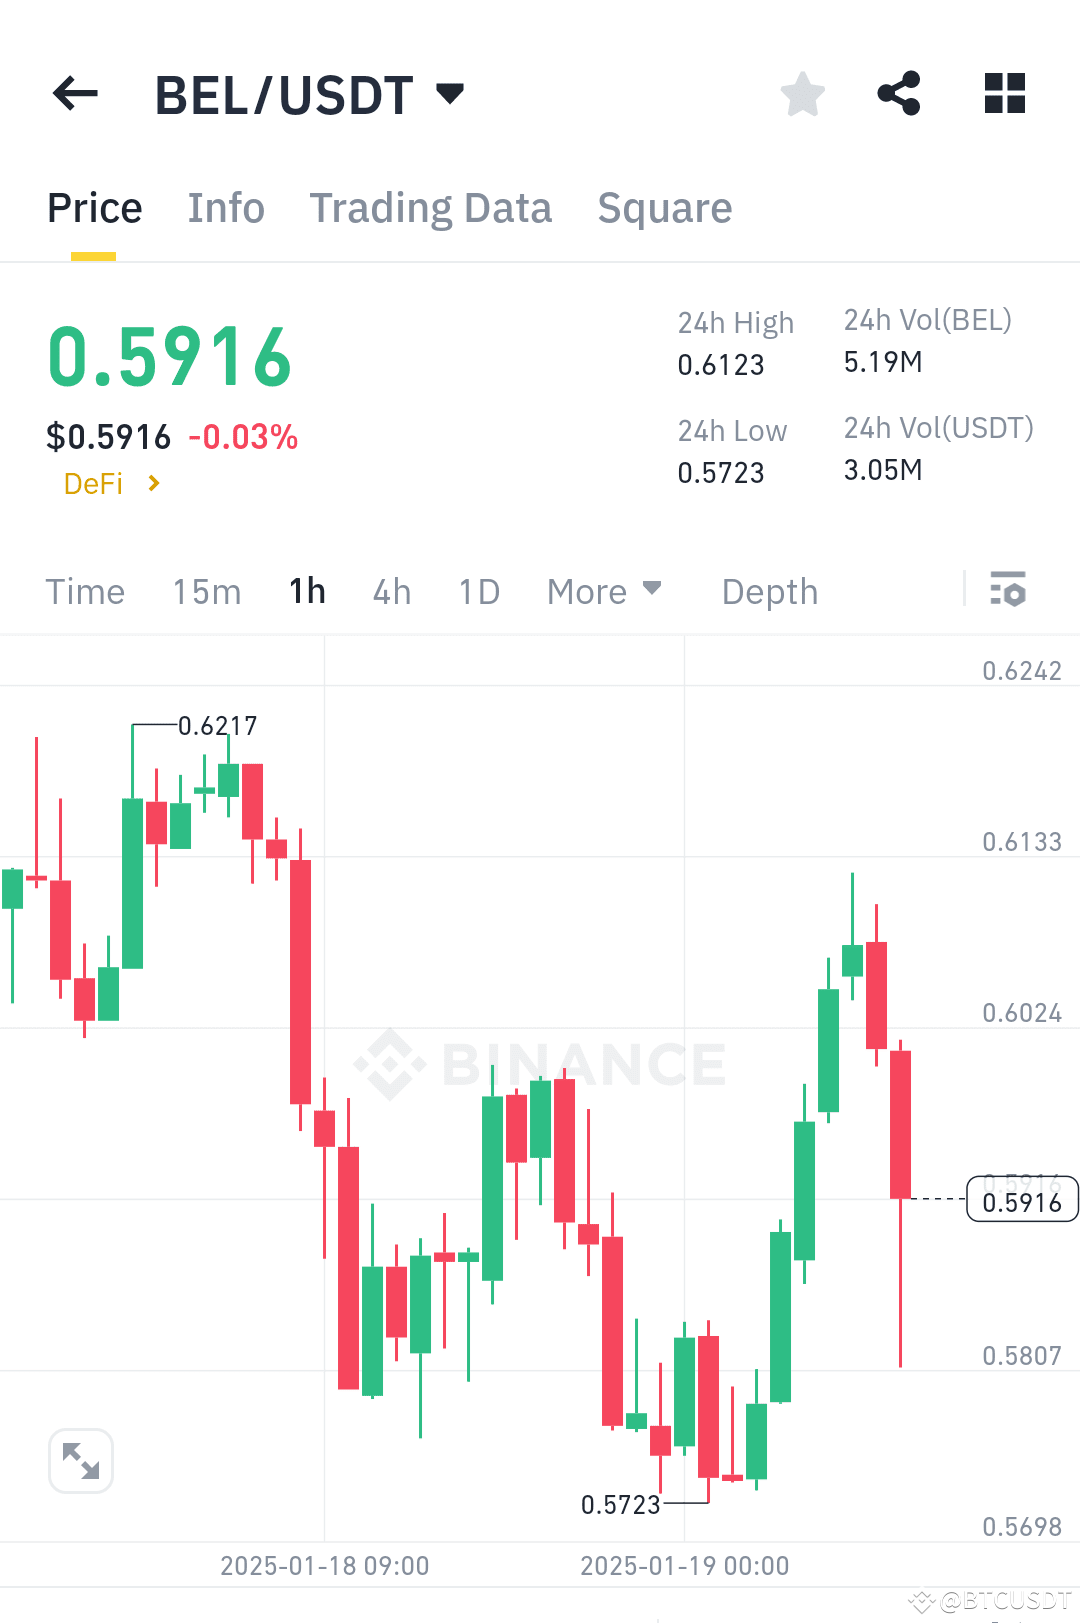Switch to the Info tab
This screenshot has height=1623, width=1080.
225,207
